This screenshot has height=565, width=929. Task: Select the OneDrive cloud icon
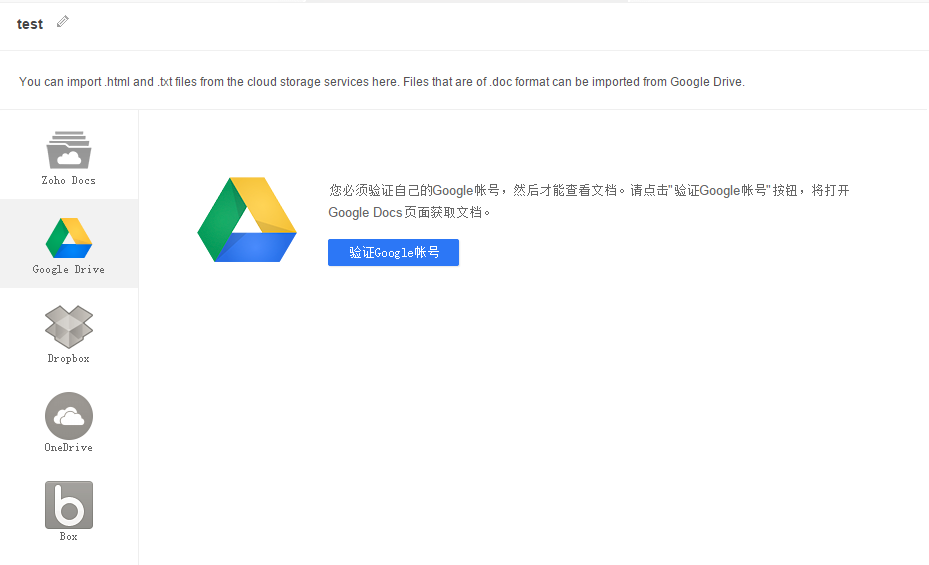pyautogui.click(x=69, y=416)
